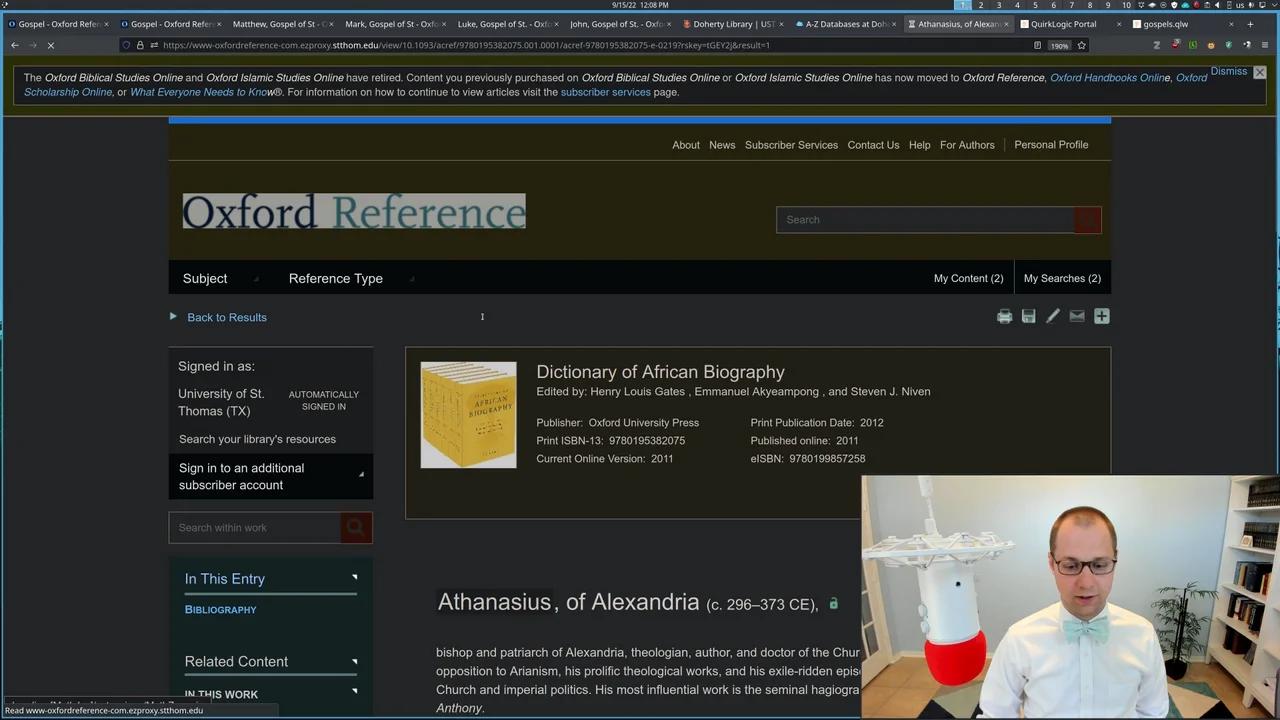This screenshot has width=1280, height=720.
Task: Show the IN THIS WORK section
Action: pyautogui.click(x=354, y=692)
